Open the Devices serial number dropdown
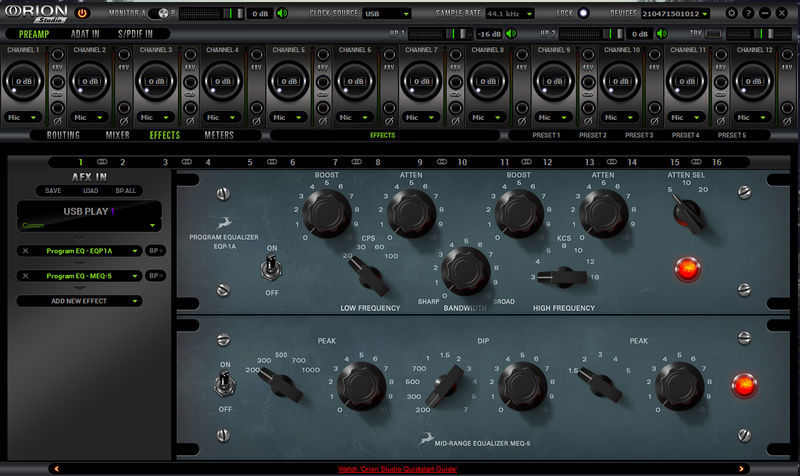 pos(675,14)
